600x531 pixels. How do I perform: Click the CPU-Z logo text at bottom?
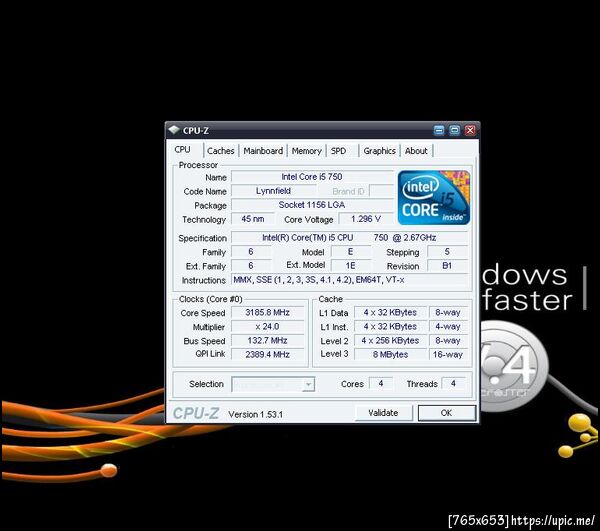pyautogui.click(x=196, y=413)
